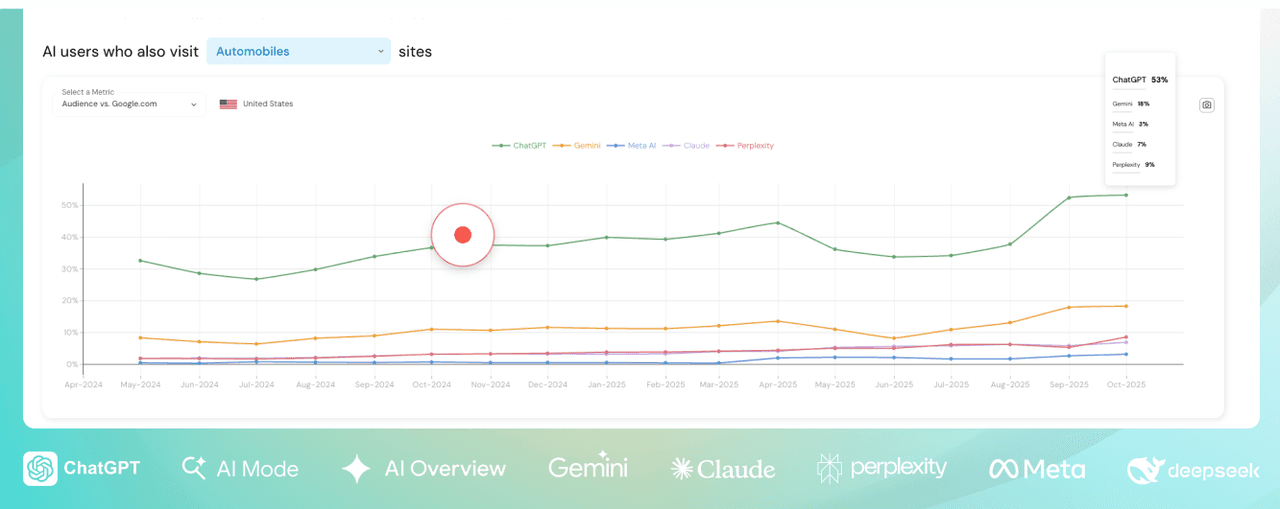Toggle the Claude series in the legend
Image resolution: width=1280 pixels, height=509 pixels.
[685, 146]
